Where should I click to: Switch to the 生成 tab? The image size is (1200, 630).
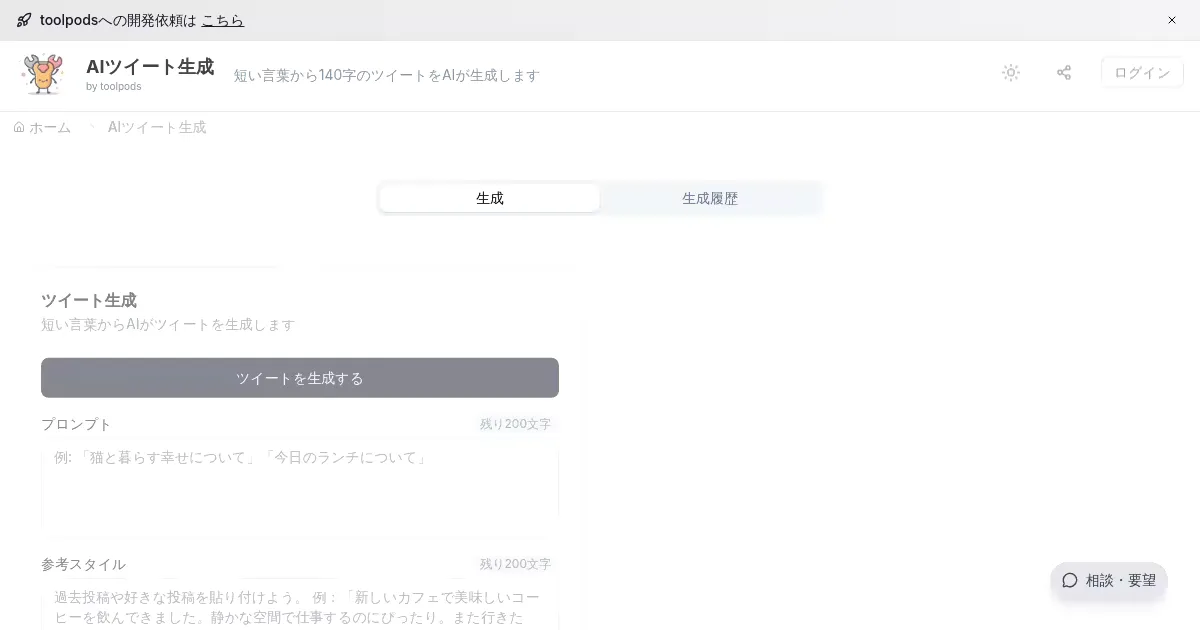[490, 198]
